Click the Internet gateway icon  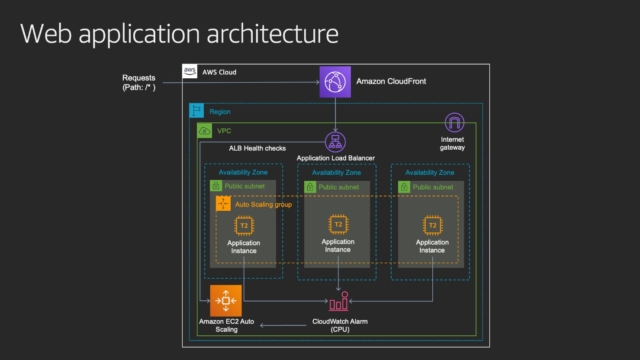click(x=454, y=122)
